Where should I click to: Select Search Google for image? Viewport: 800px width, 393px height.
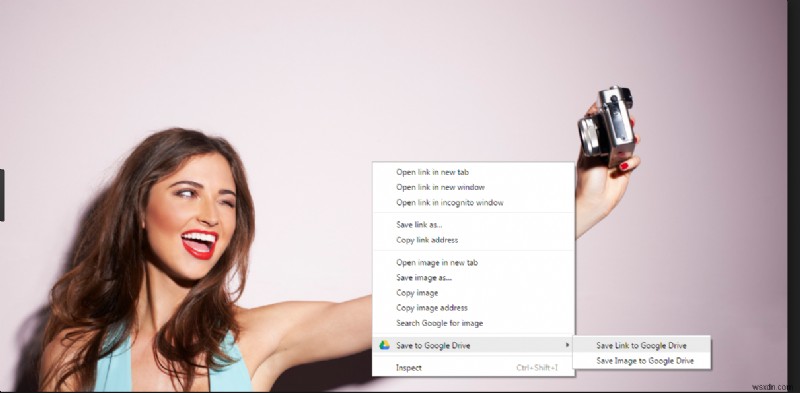coord(473,323)
